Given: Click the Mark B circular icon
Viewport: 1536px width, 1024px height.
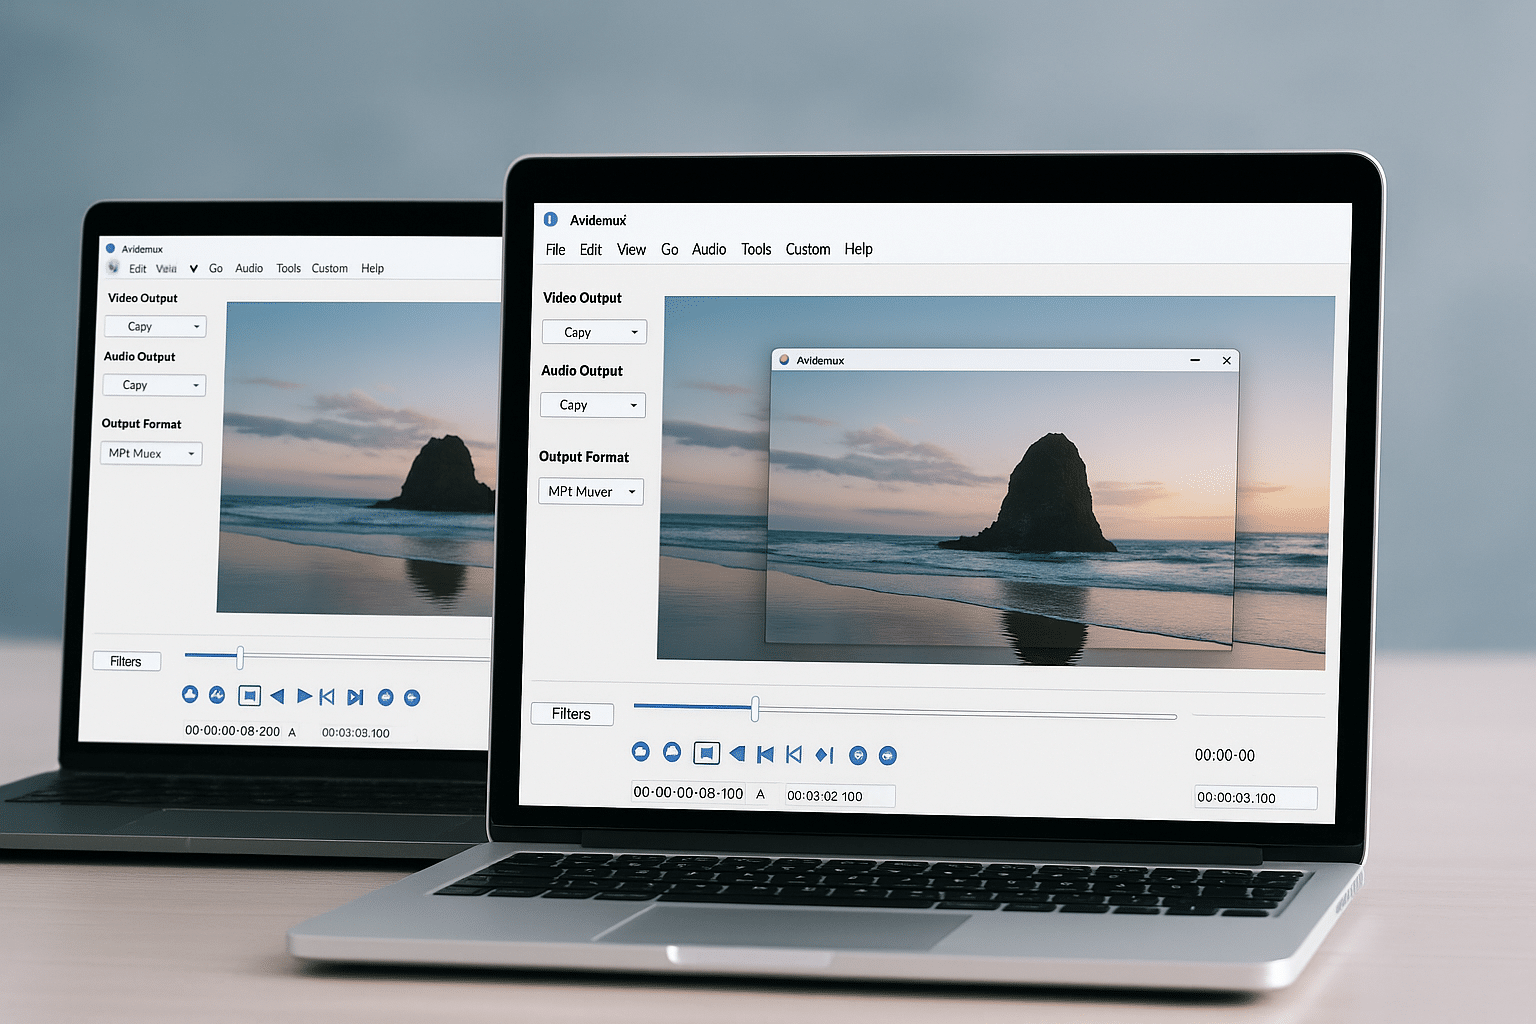Looking at the screenshot, I should click(x=888, y=756).
